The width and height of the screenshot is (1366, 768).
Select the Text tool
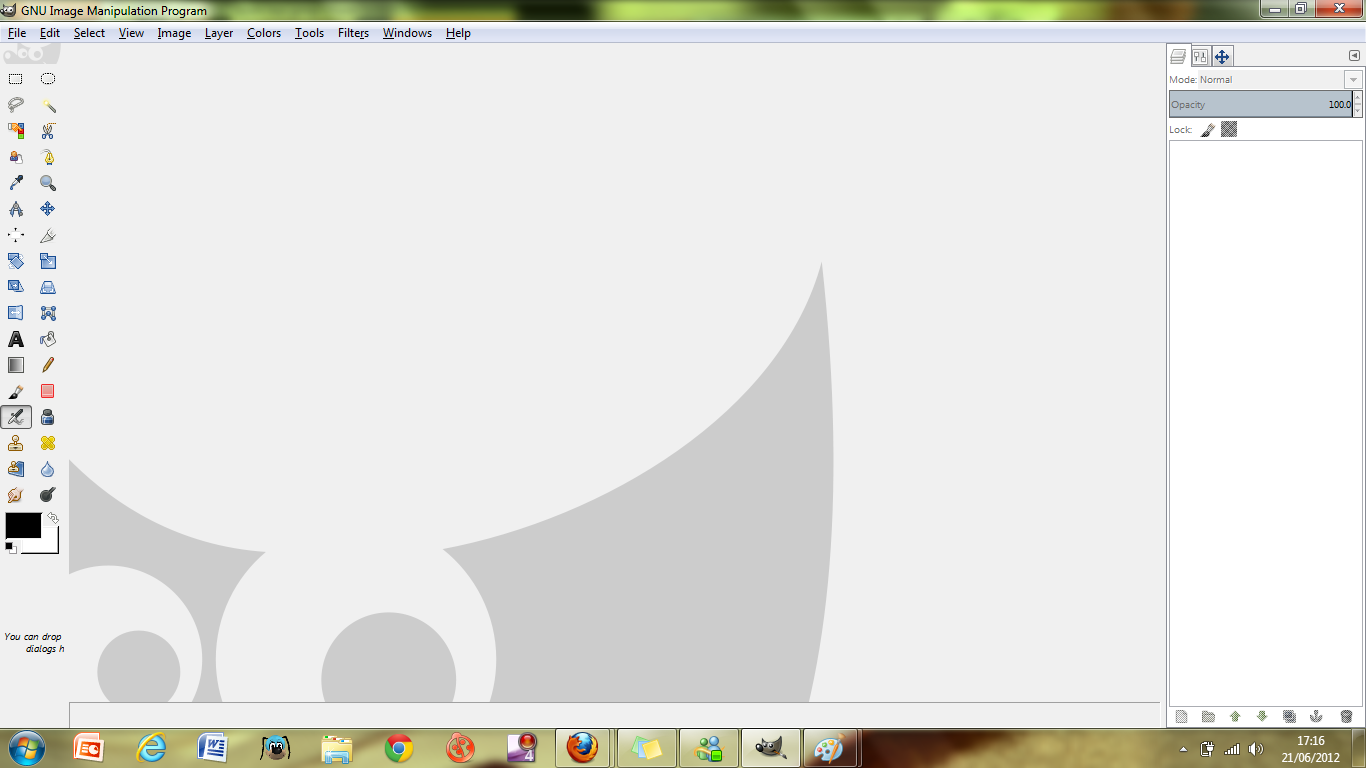(x=16, y=339)
